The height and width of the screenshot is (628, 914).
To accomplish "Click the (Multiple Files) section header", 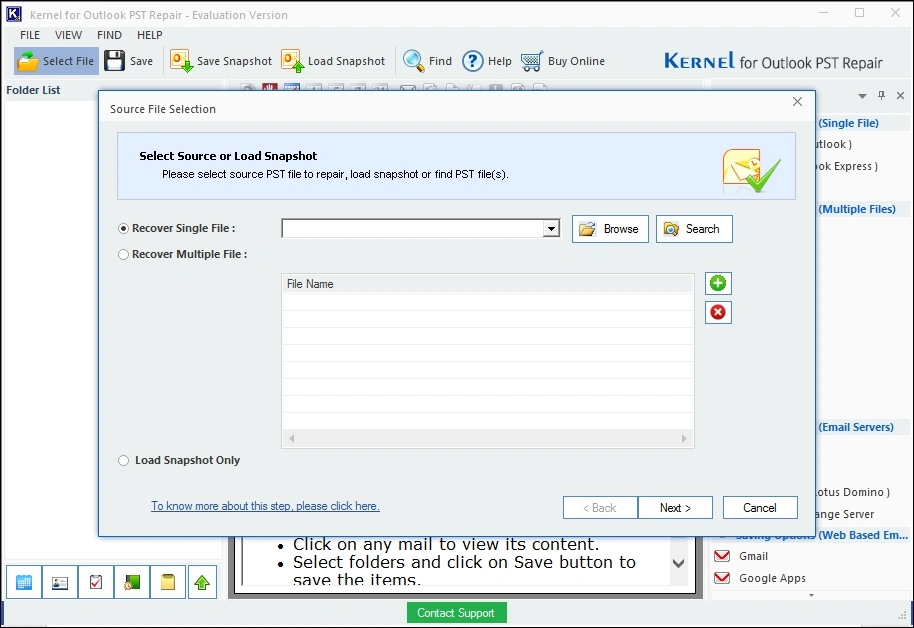I will pyautogui.click(x=857, y=209).
